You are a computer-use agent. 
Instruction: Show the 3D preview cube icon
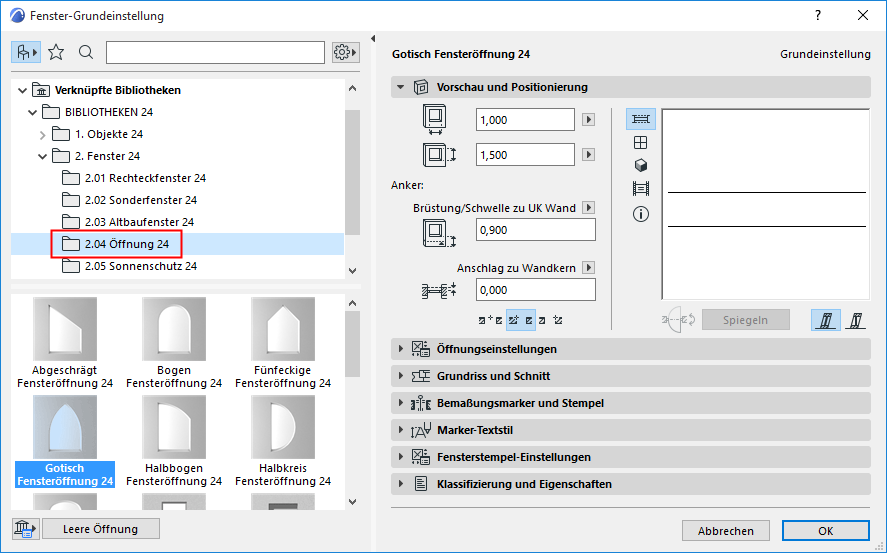click(x=641, y=166)
